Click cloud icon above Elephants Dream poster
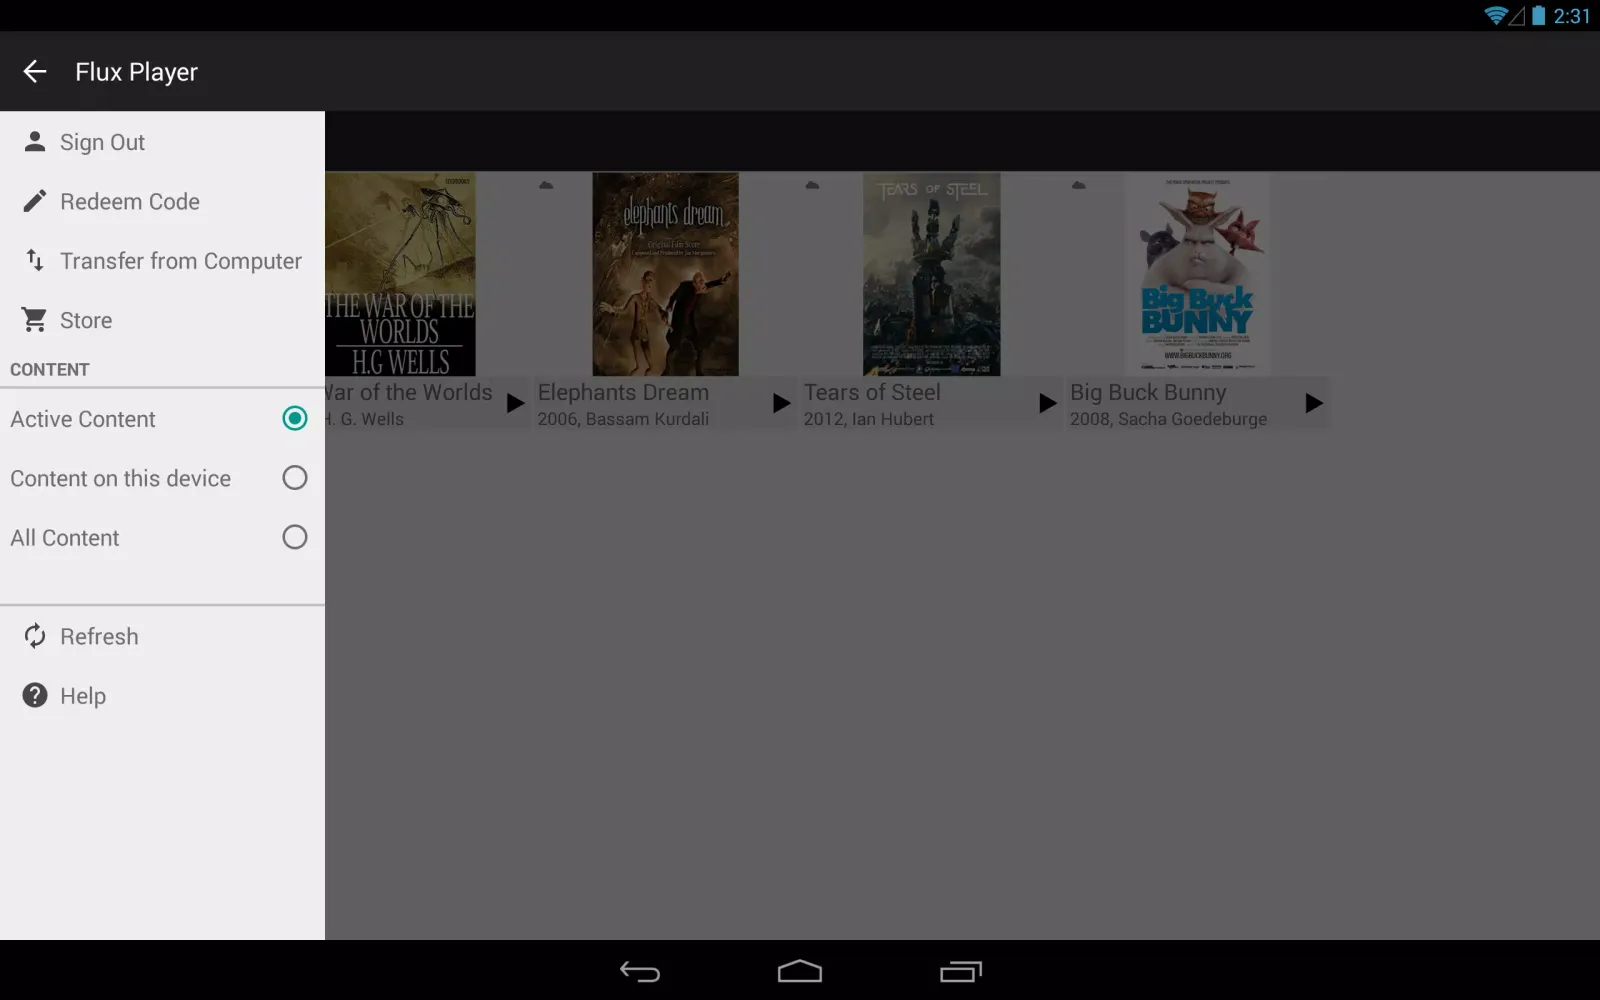1600x1000 pixels. coord(546,185)
